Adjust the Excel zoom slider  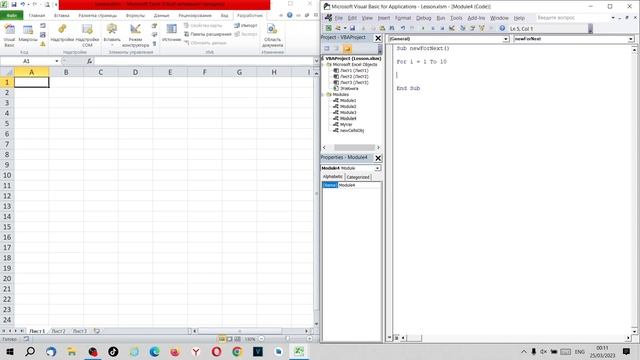coord(287,339)
